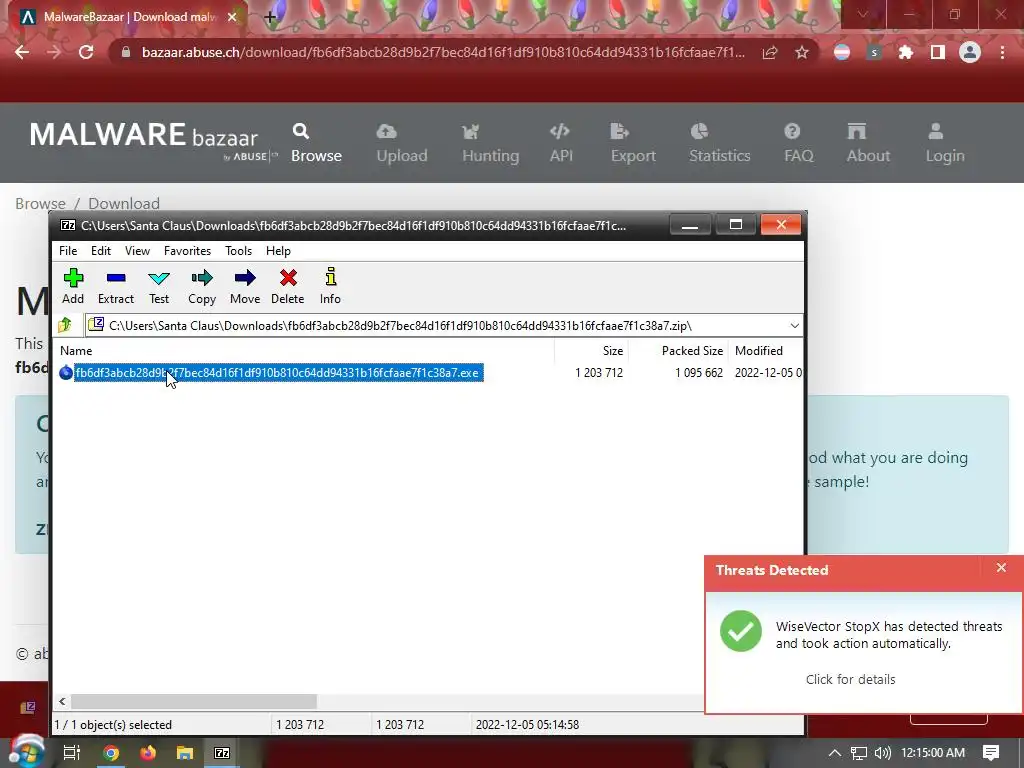
Task: Click the left scroll arrow in 7-Zip
Action: point(62,701)
